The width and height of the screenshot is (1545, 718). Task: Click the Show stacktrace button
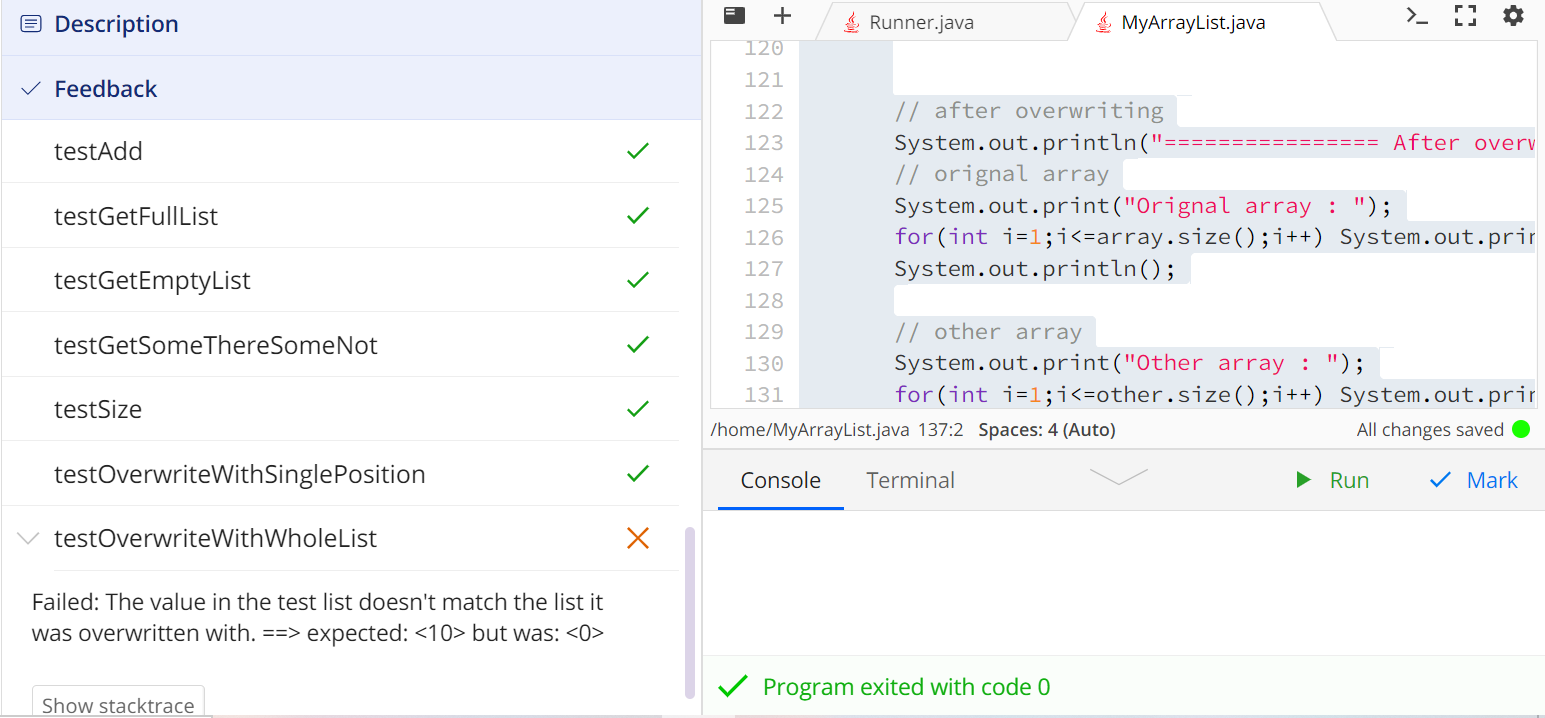tap(118, 703)
